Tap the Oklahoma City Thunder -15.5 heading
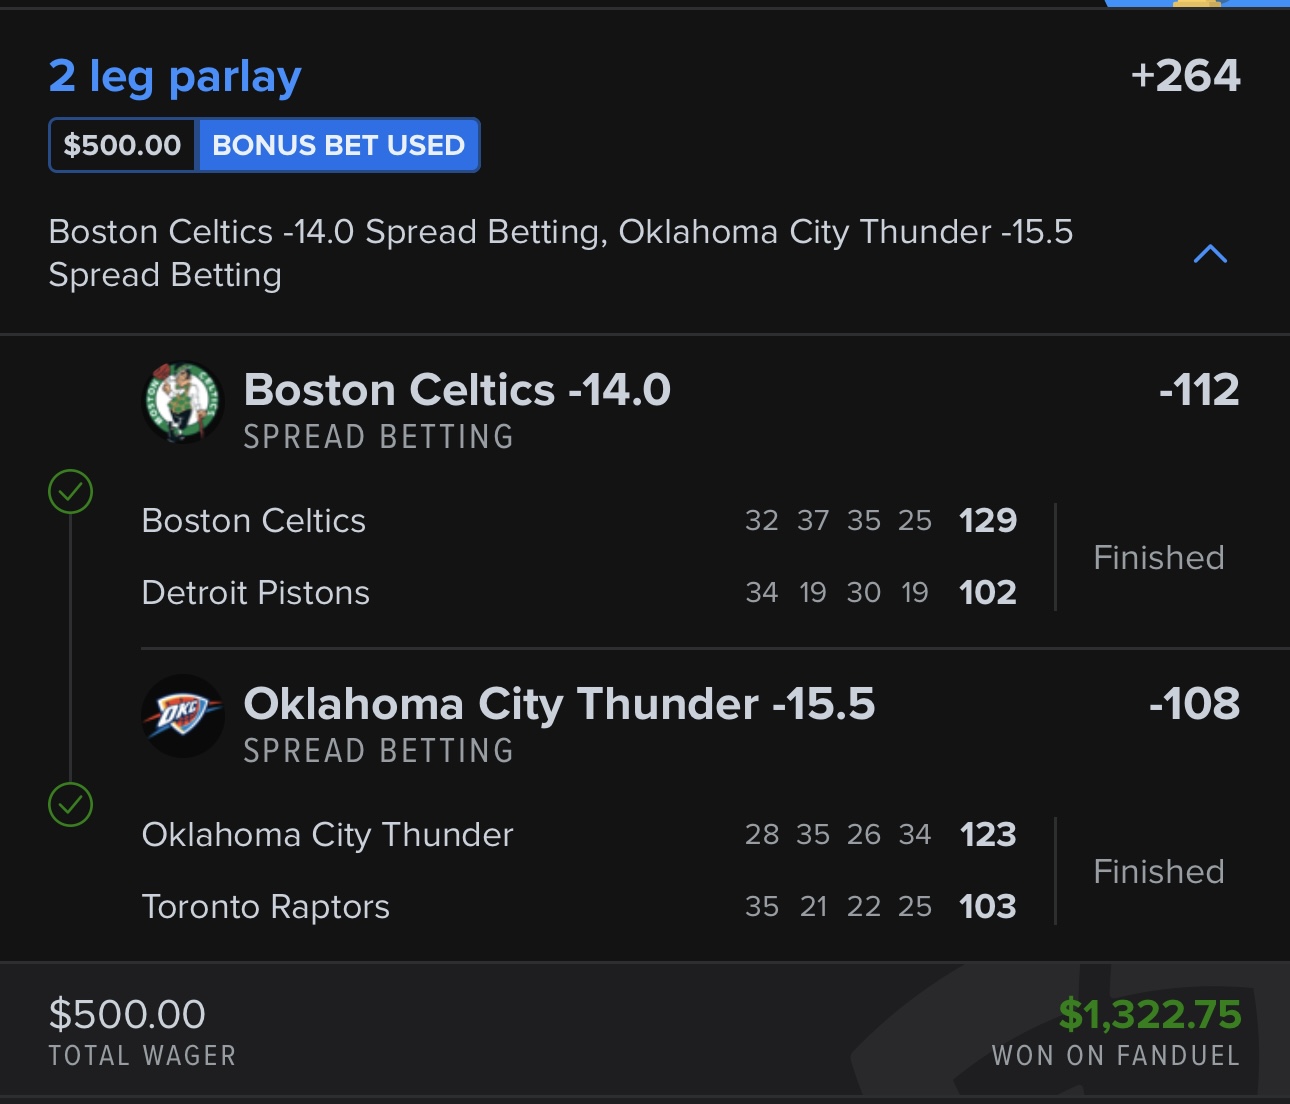 click(x=559, y=704)
